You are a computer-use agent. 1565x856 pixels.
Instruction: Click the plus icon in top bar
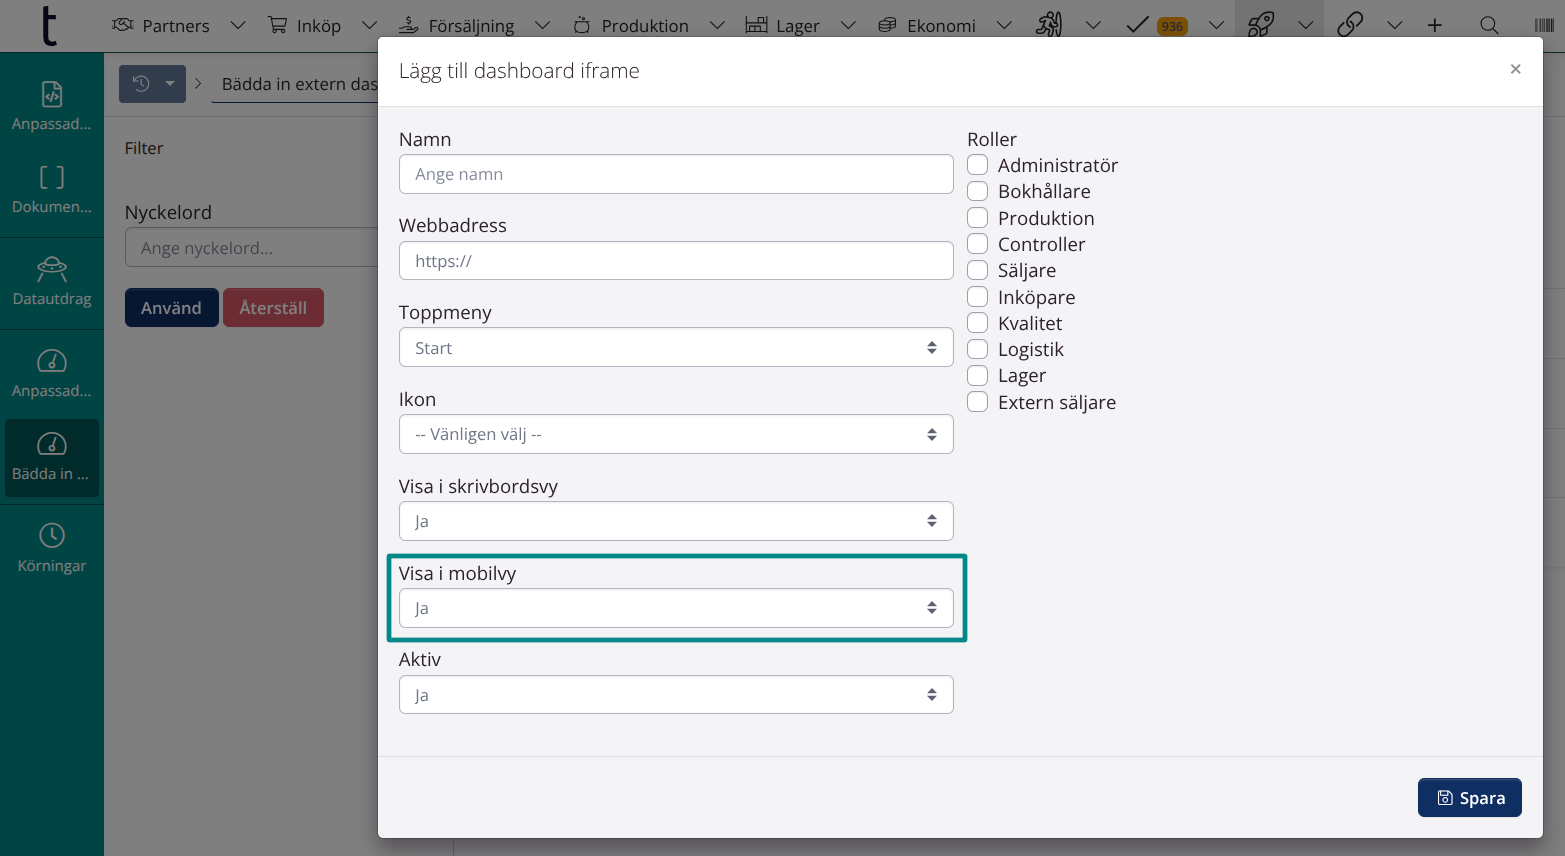[x=1435, y=25]
